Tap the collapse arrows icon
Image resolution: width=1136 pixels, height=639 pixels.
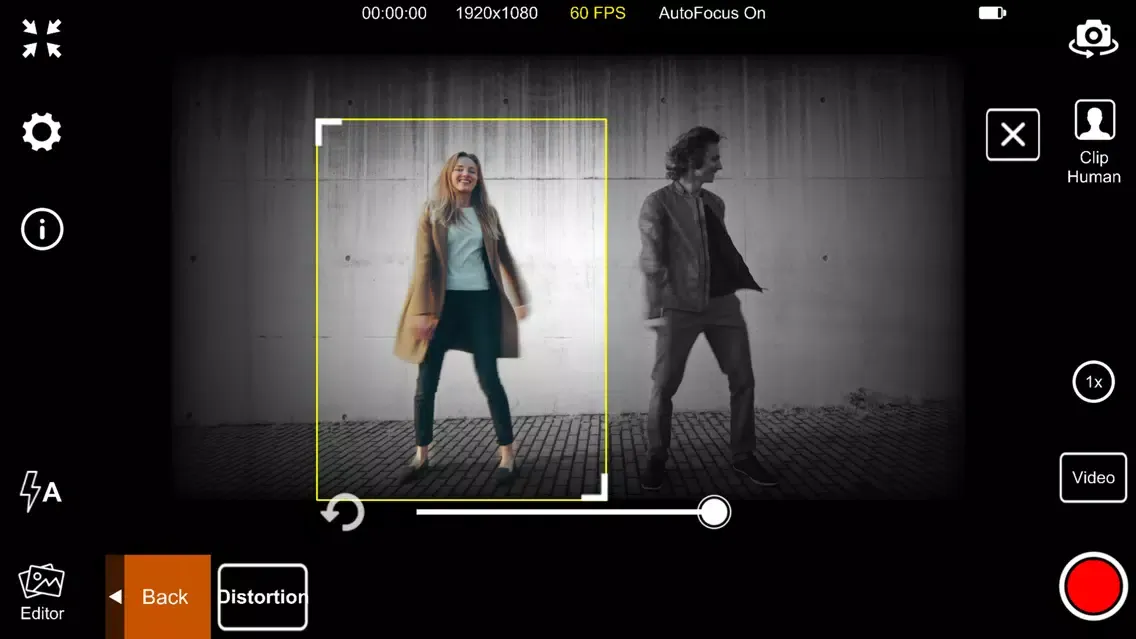[42, 39]
